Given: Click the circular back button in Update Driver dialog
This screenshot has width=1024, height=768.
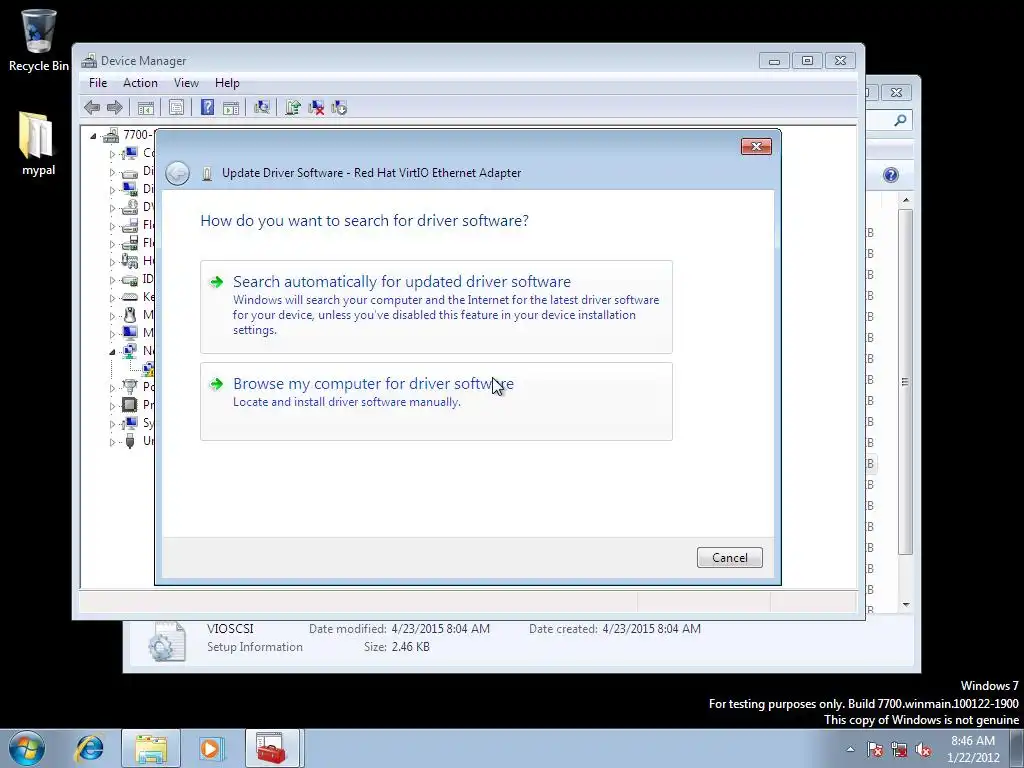Looking at the screenshot, I should click(x=178, y=173).
